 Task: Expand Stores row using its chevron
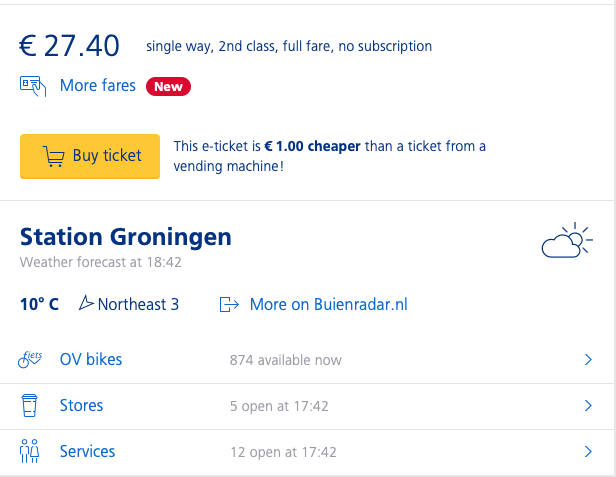(588, 406)
